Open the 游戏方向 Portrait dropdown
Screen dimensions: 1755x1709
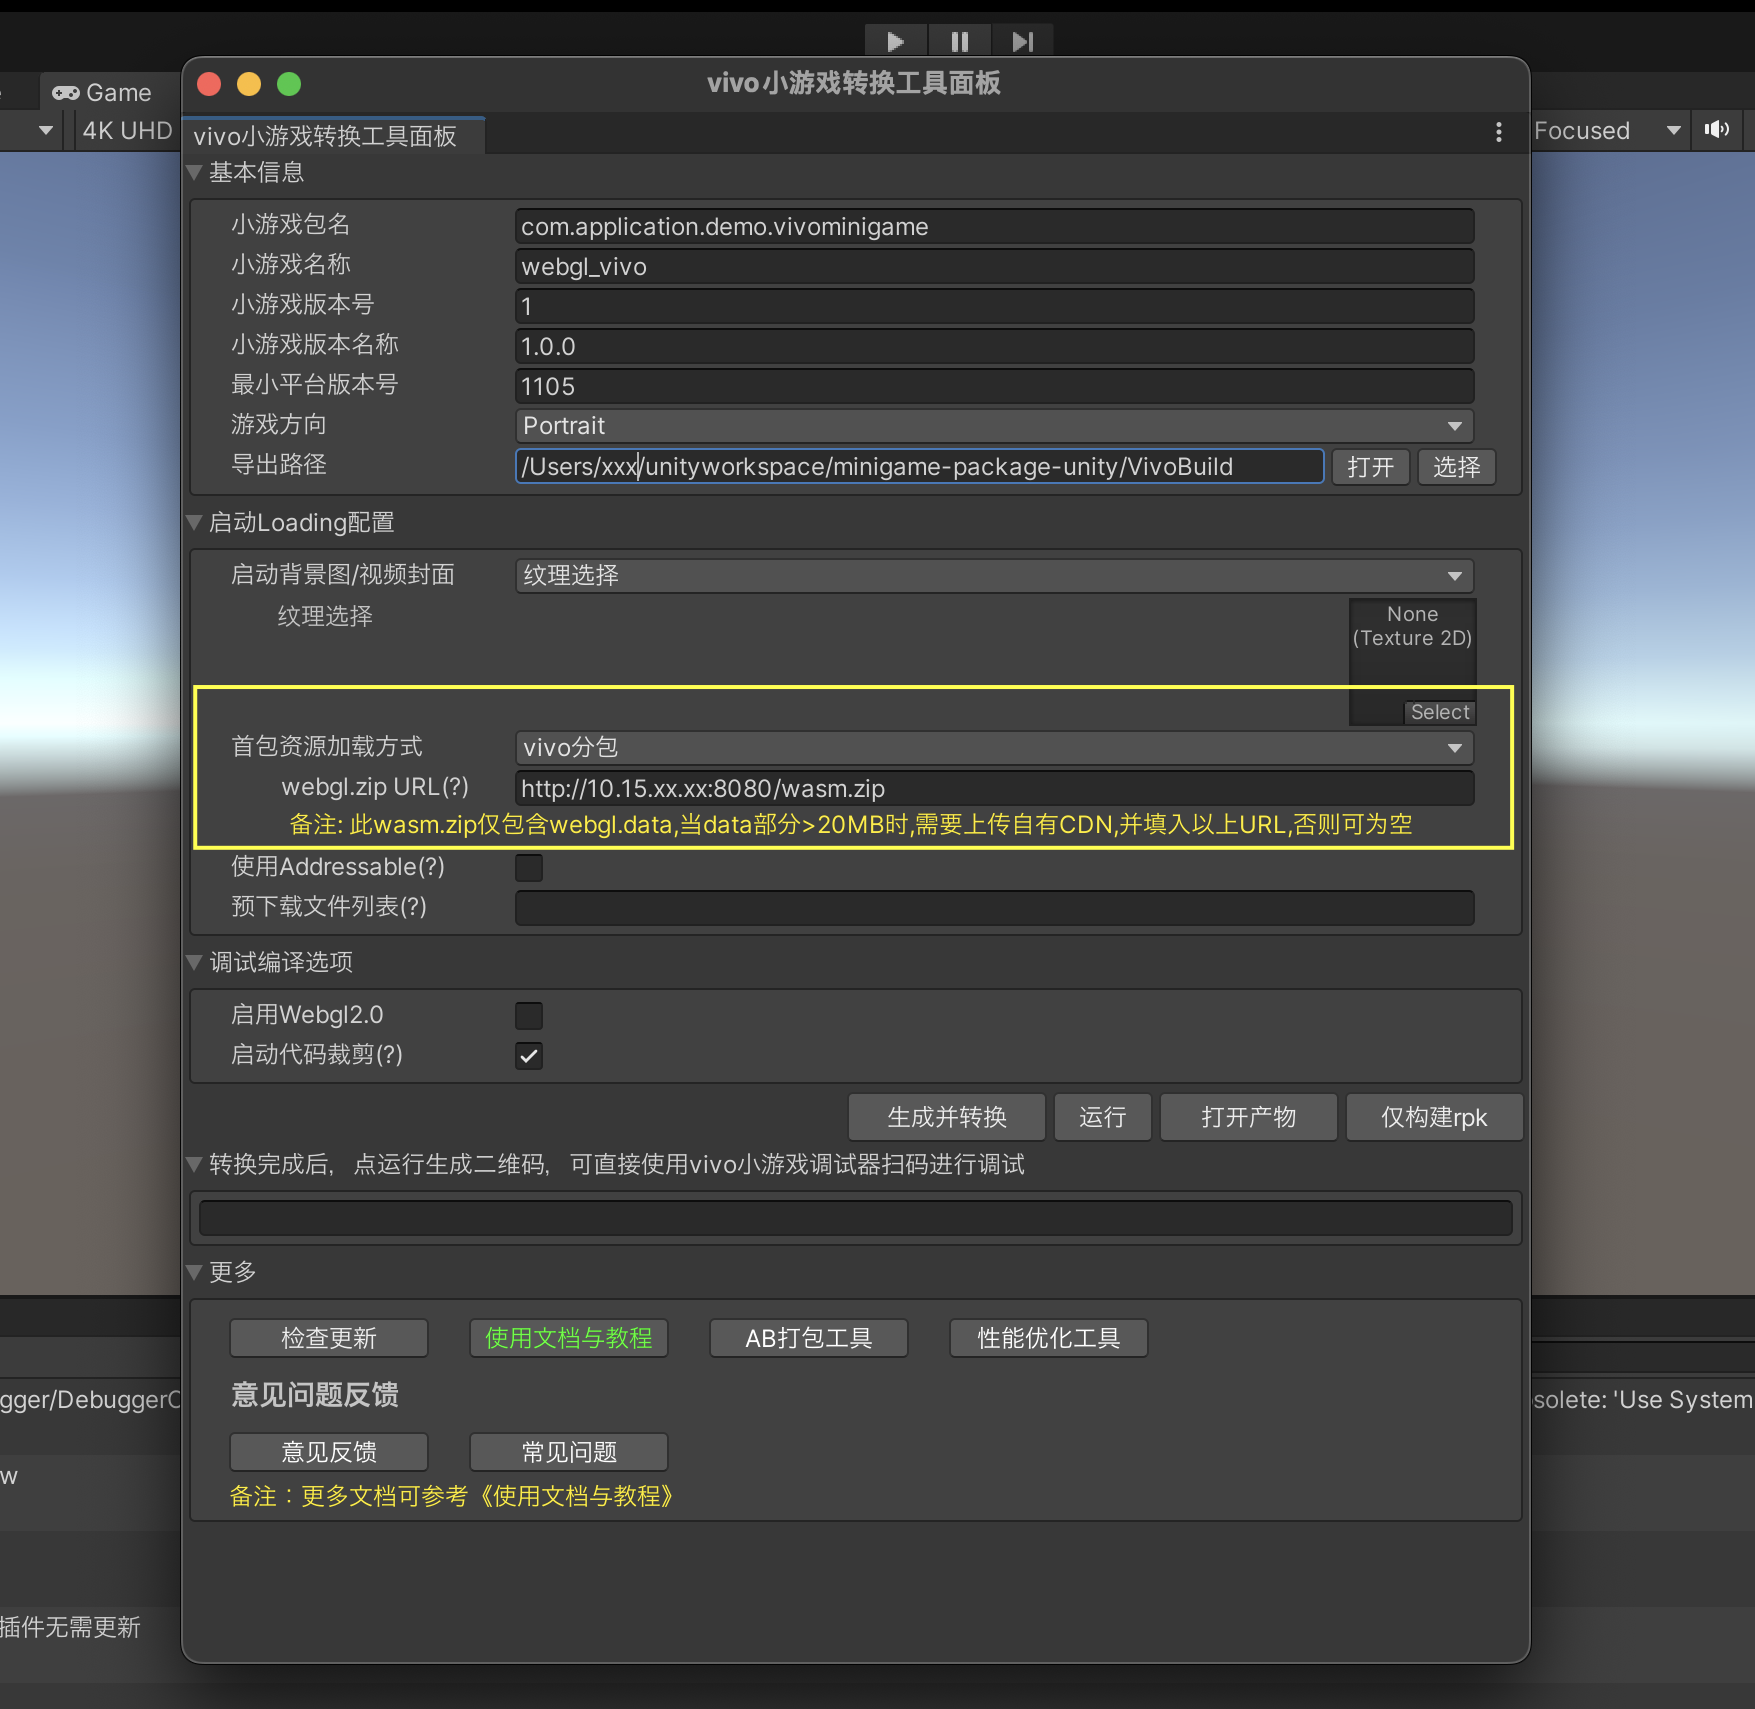point(994,426)
